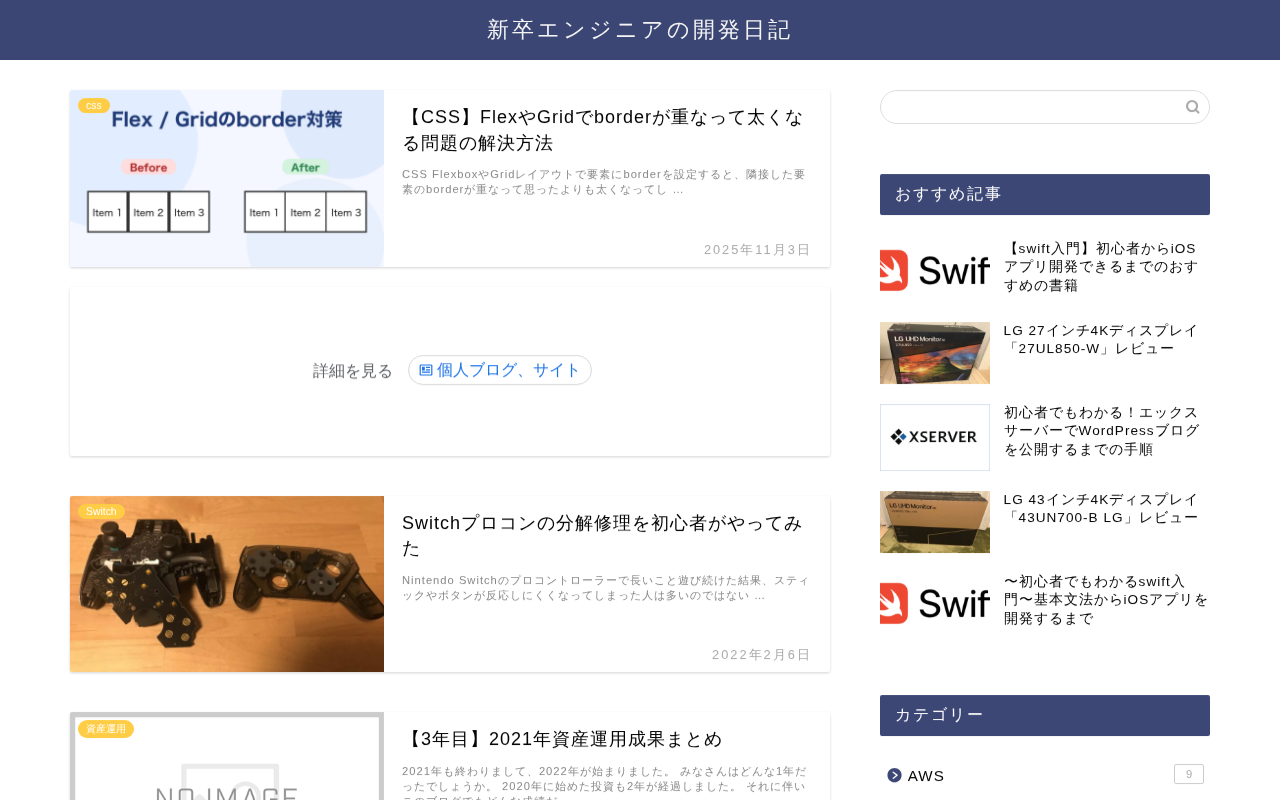Open the エックスサーバー WordPress blog guide article
This screenshot has width=1280, height=800.
pyautogui.click(x=1102, y=431)
